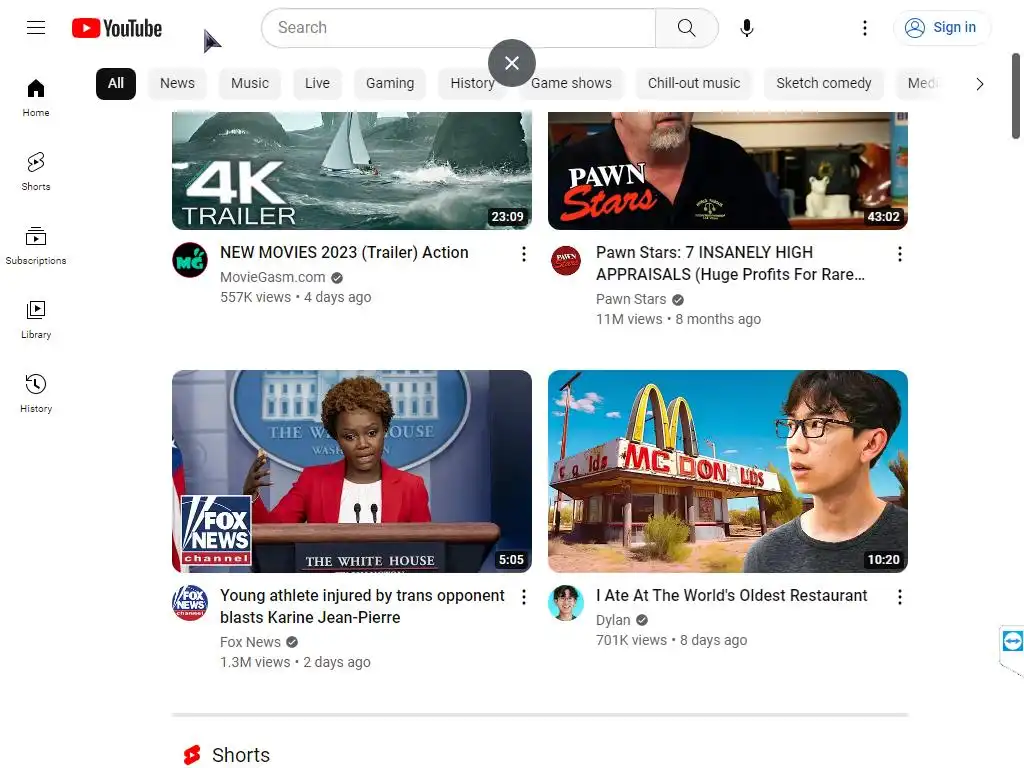Open options menu for NEW MOVIES 2023 video
The image size is (1024, 768).
point(524,254)
